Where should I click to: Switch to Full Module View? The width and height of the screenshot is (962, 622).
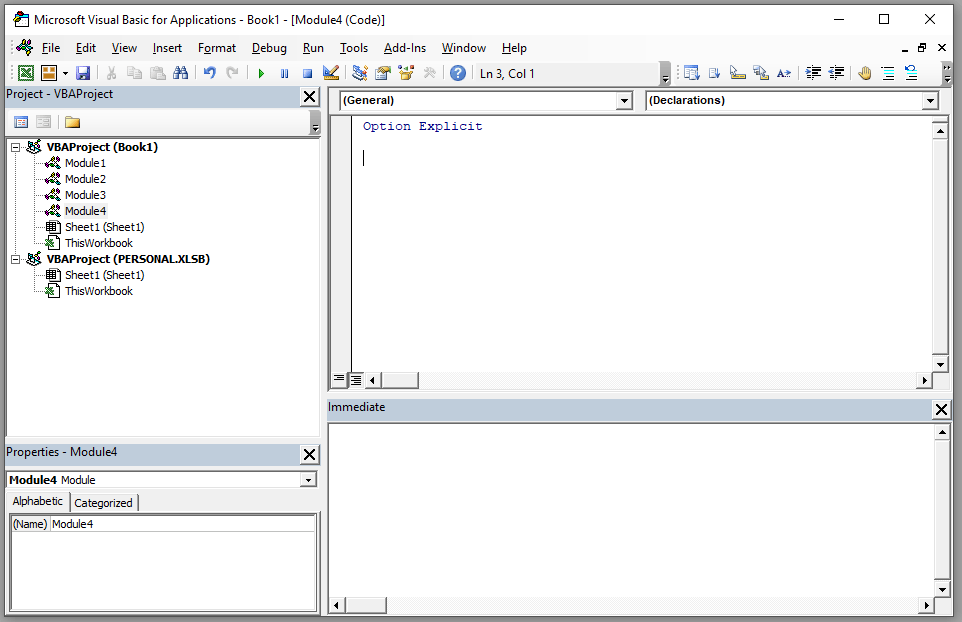(355, 379)
